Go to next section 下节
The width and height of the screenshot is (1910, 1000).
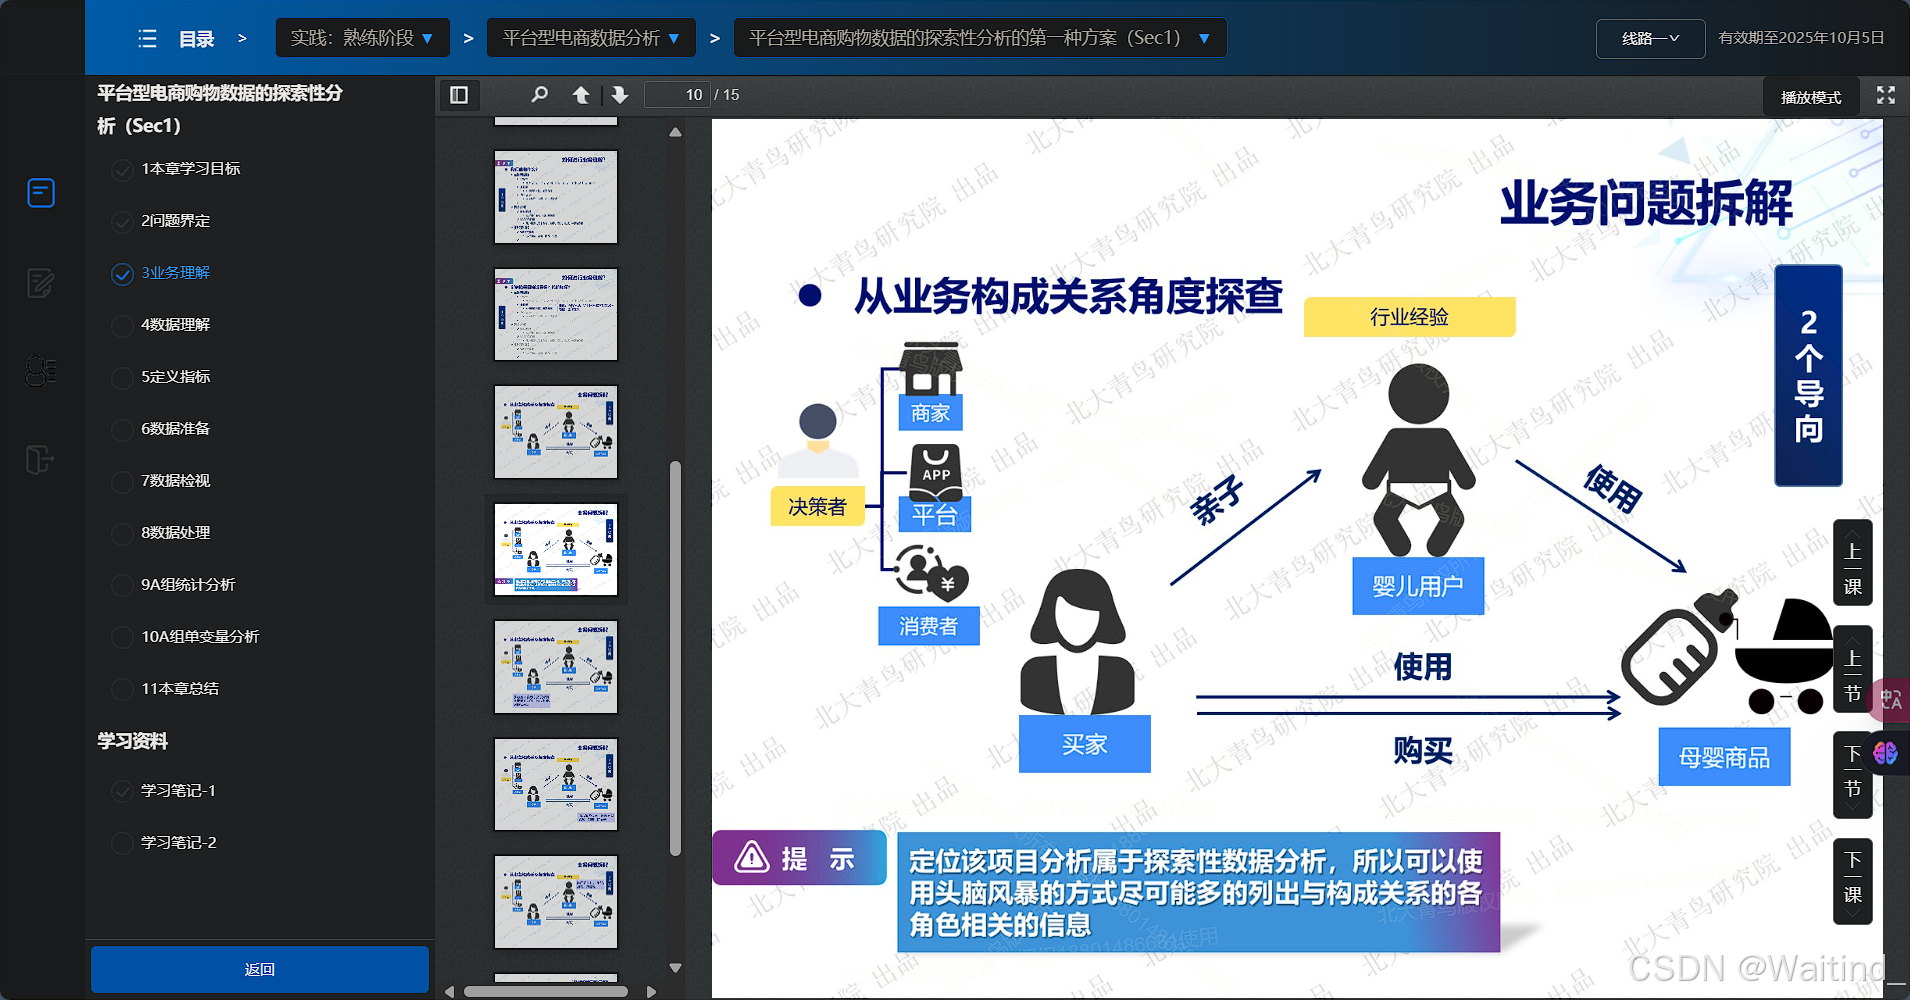pos(1852,774)
